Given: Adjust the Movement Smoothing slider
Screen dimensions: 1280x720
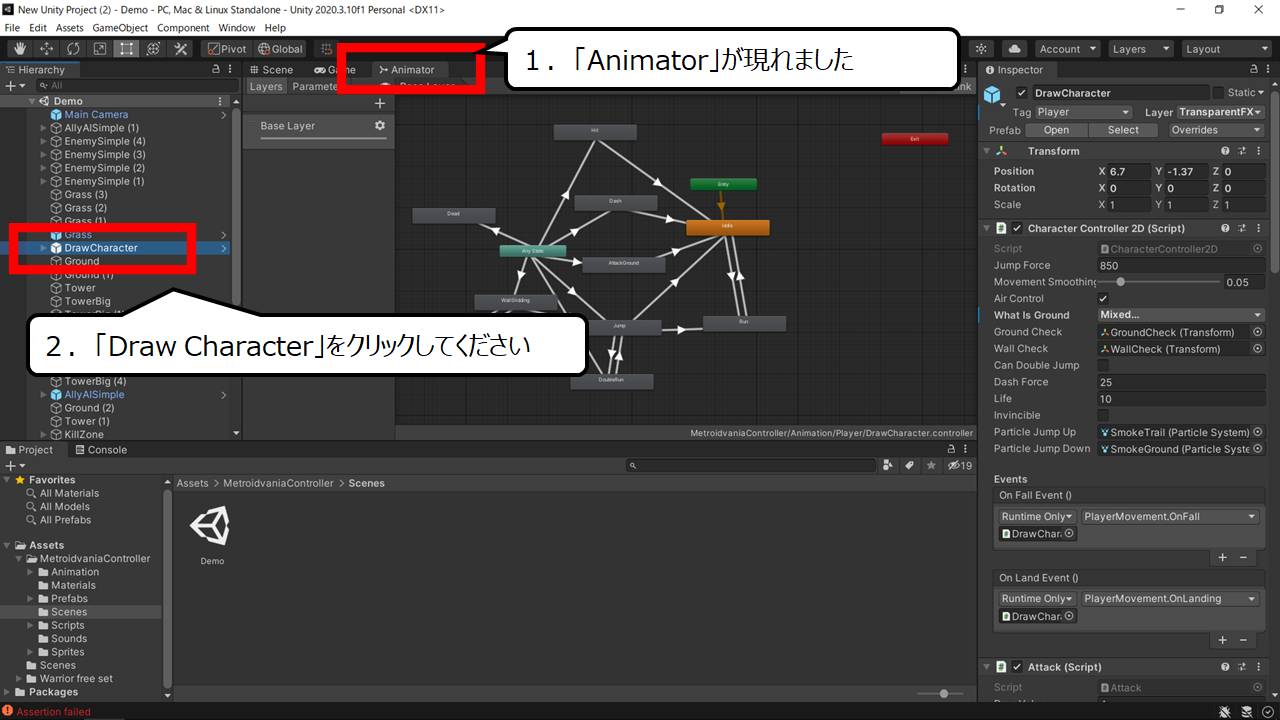Looking at the screenshot, I should pyautogui.click(x=1159, y=282).
